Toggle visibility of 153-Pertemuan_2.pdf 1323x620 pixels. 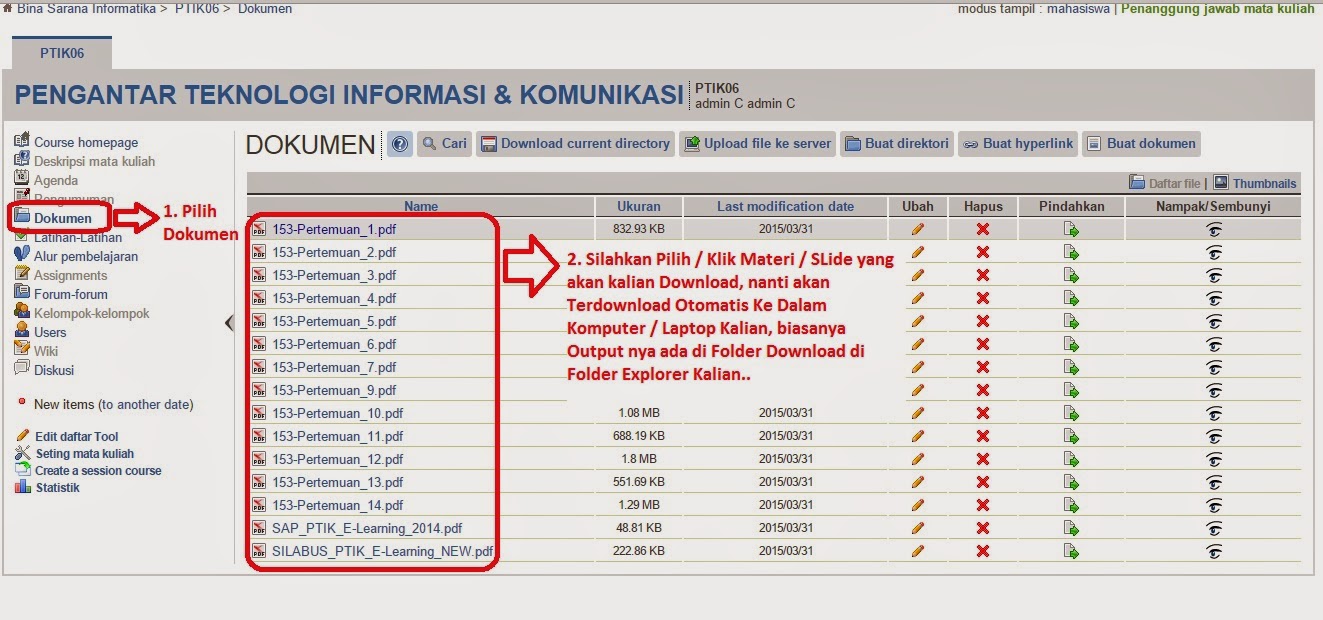click(1213, 251)
